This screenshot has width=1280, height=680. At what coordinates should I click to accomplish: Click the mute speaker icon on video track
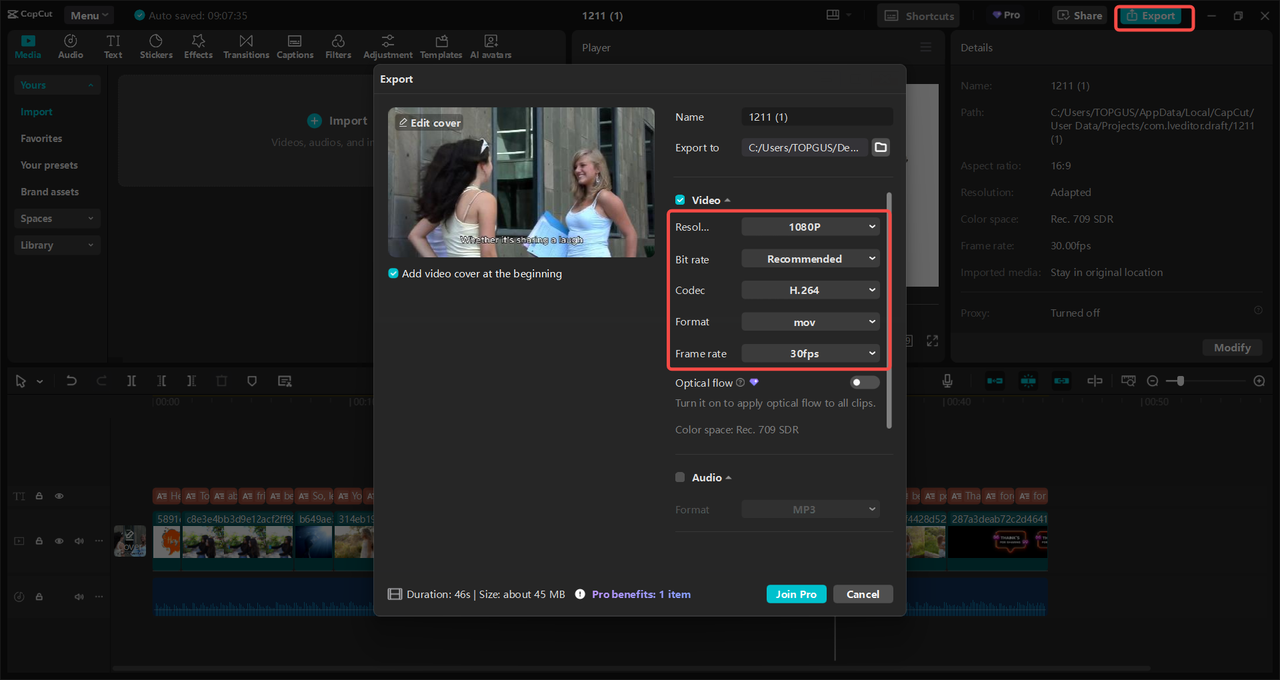[x=79, y=541]
